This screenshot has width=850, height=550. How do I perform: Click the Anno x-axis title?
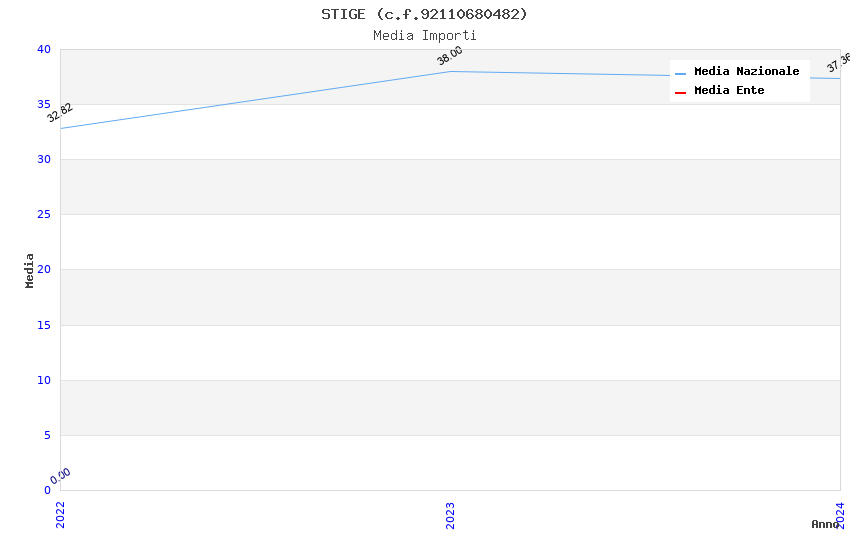tap(825, 524)
